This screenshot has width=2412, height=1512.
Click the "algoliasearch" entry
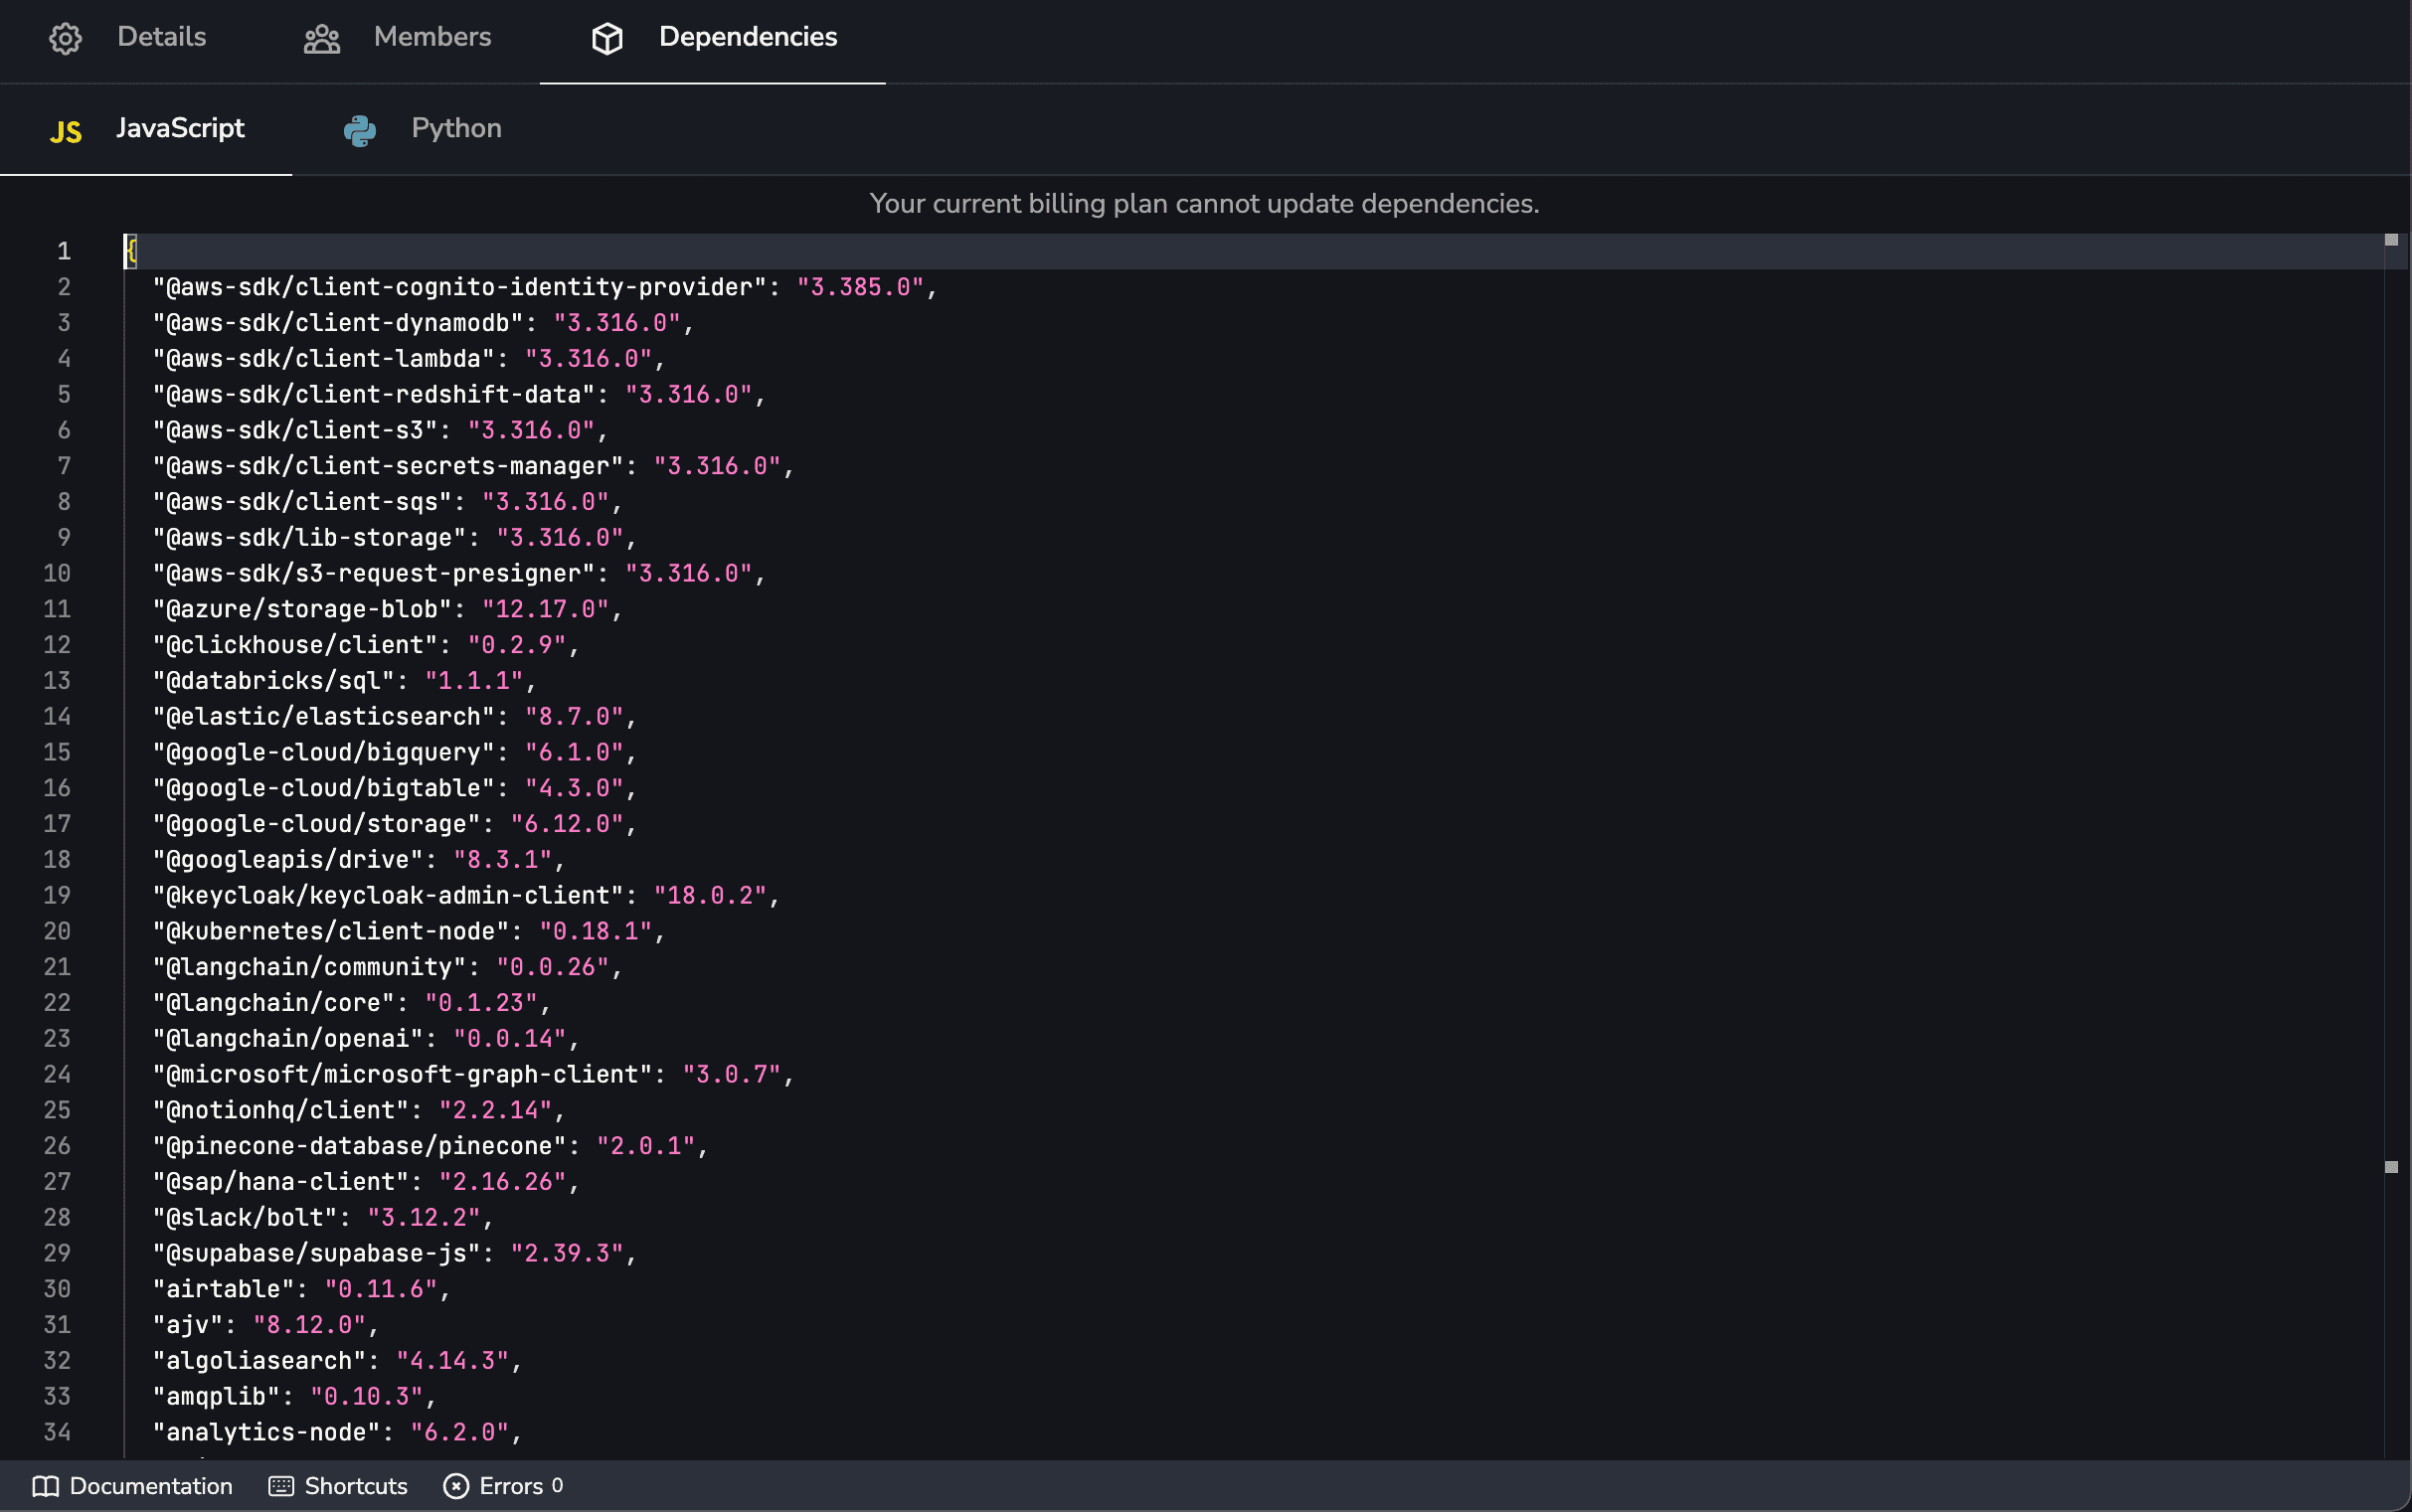337,1362
